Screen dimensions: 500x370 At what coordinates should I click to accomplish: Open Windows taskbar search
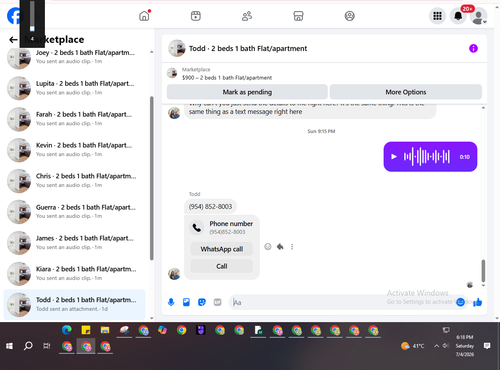[x=28, y=346]
